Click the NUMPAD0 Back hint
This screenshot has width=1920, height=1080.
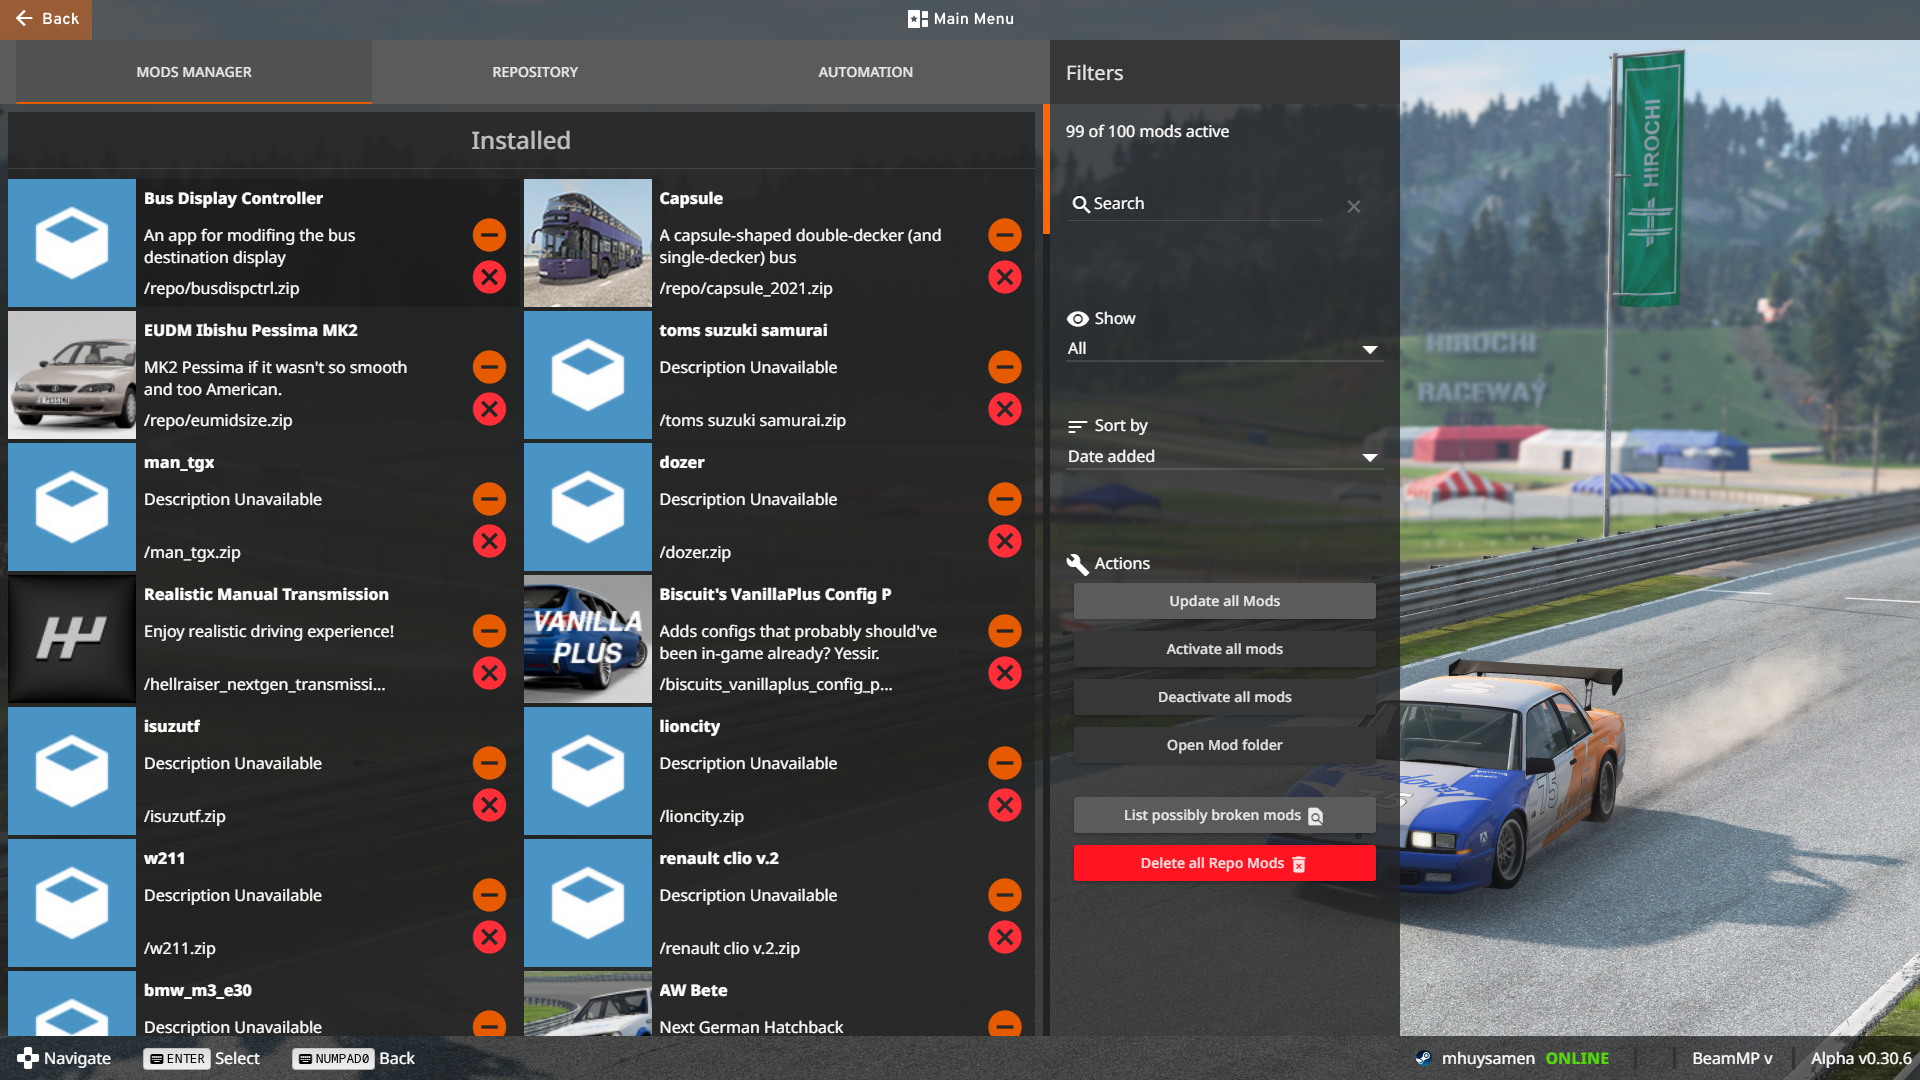pyautogui.click(x=353, y=1058)
